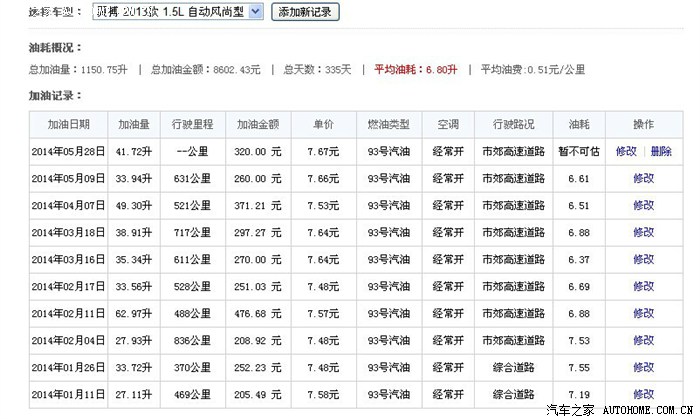This screenshot has width=700, height=419.
Task: Open the car model selection dropdown
Action: (254, 12)
